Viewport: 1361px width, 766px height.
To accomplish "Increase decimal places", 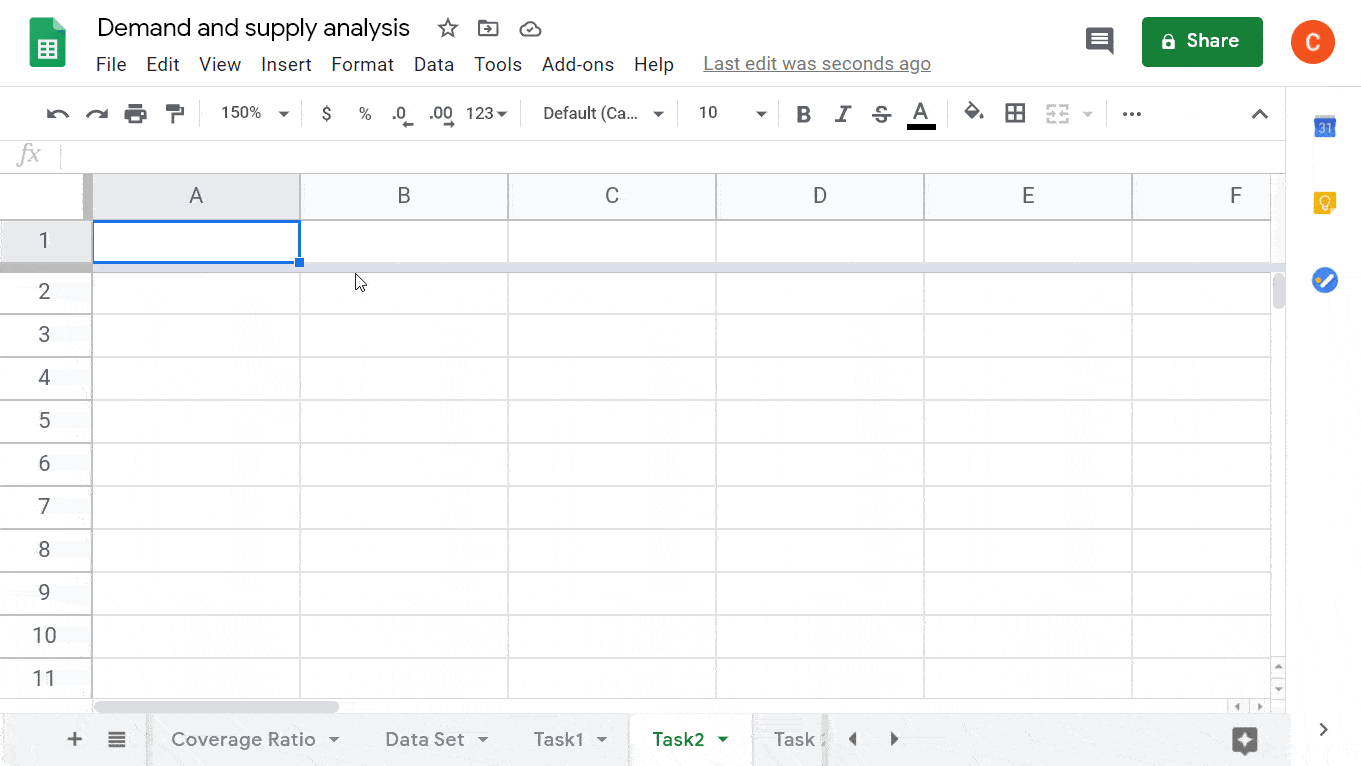I will 441,115.
